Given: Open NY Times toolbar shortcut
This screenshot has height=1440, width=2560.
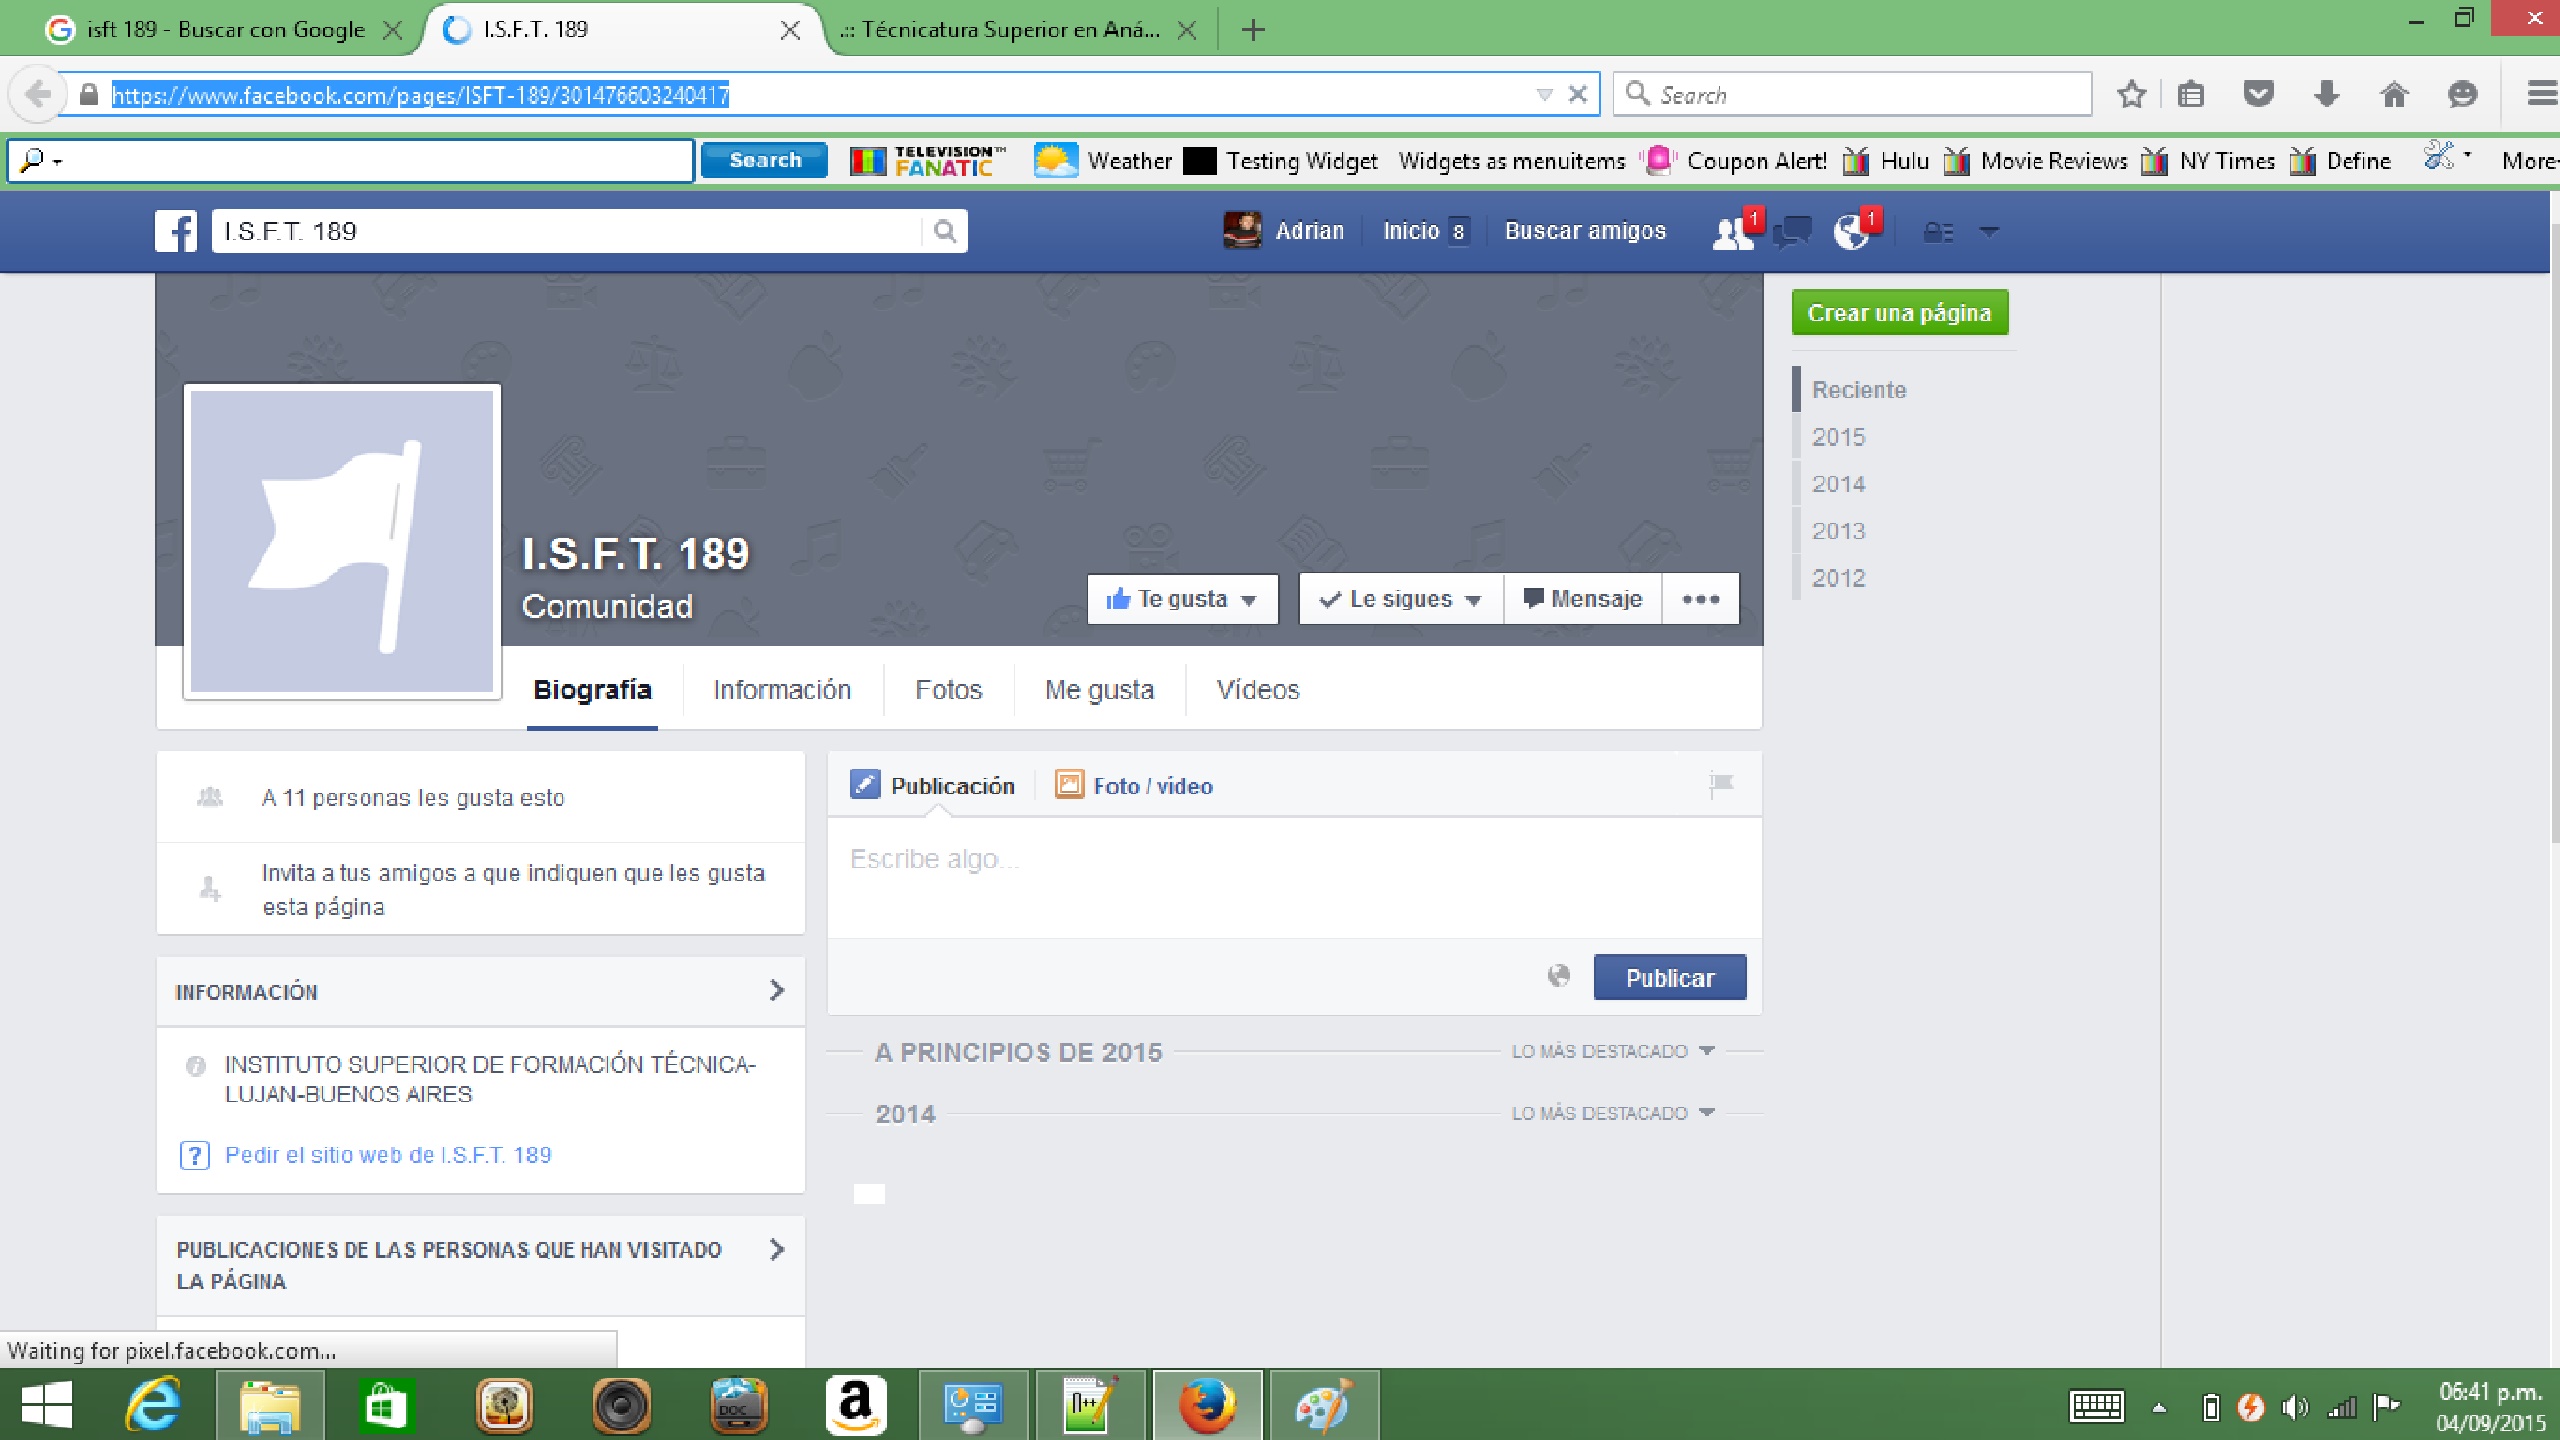Looking at the screenshot, I should point(2209,161).
